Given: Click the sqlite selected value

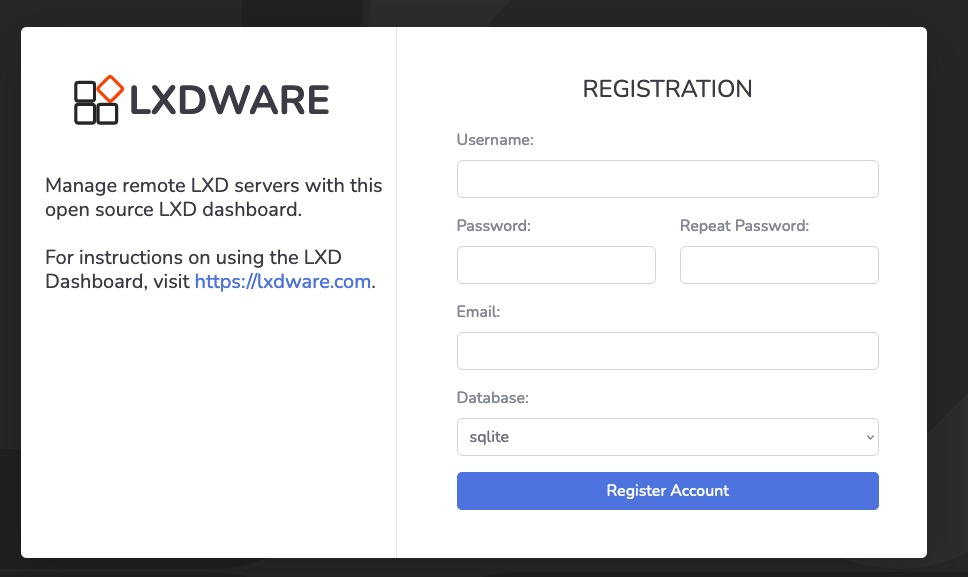Looking at the screenshot, I should (x=490, y=437).
